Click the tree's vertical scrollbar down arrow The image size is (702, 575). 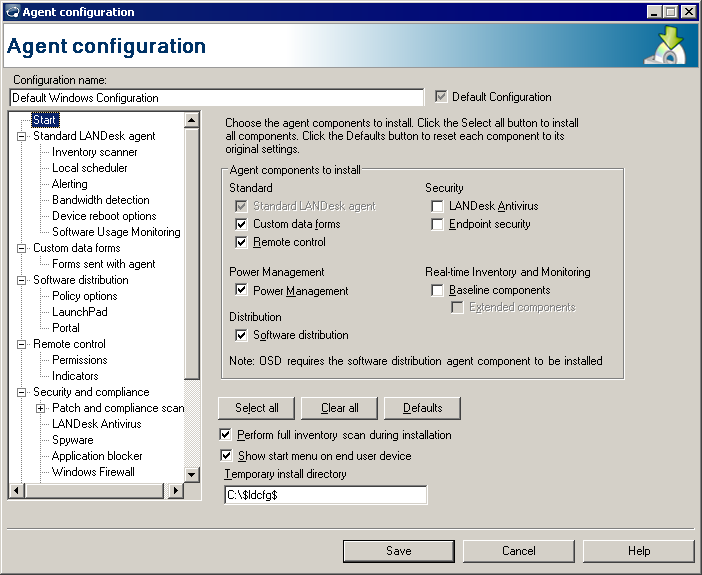click(x=193, y=474)
